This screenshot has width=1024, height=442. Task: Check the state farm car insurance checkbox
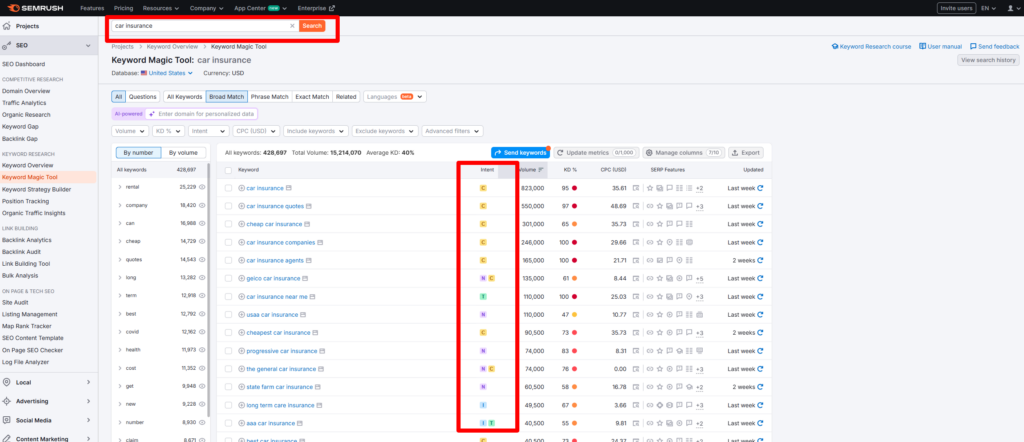tap(228, 387)
